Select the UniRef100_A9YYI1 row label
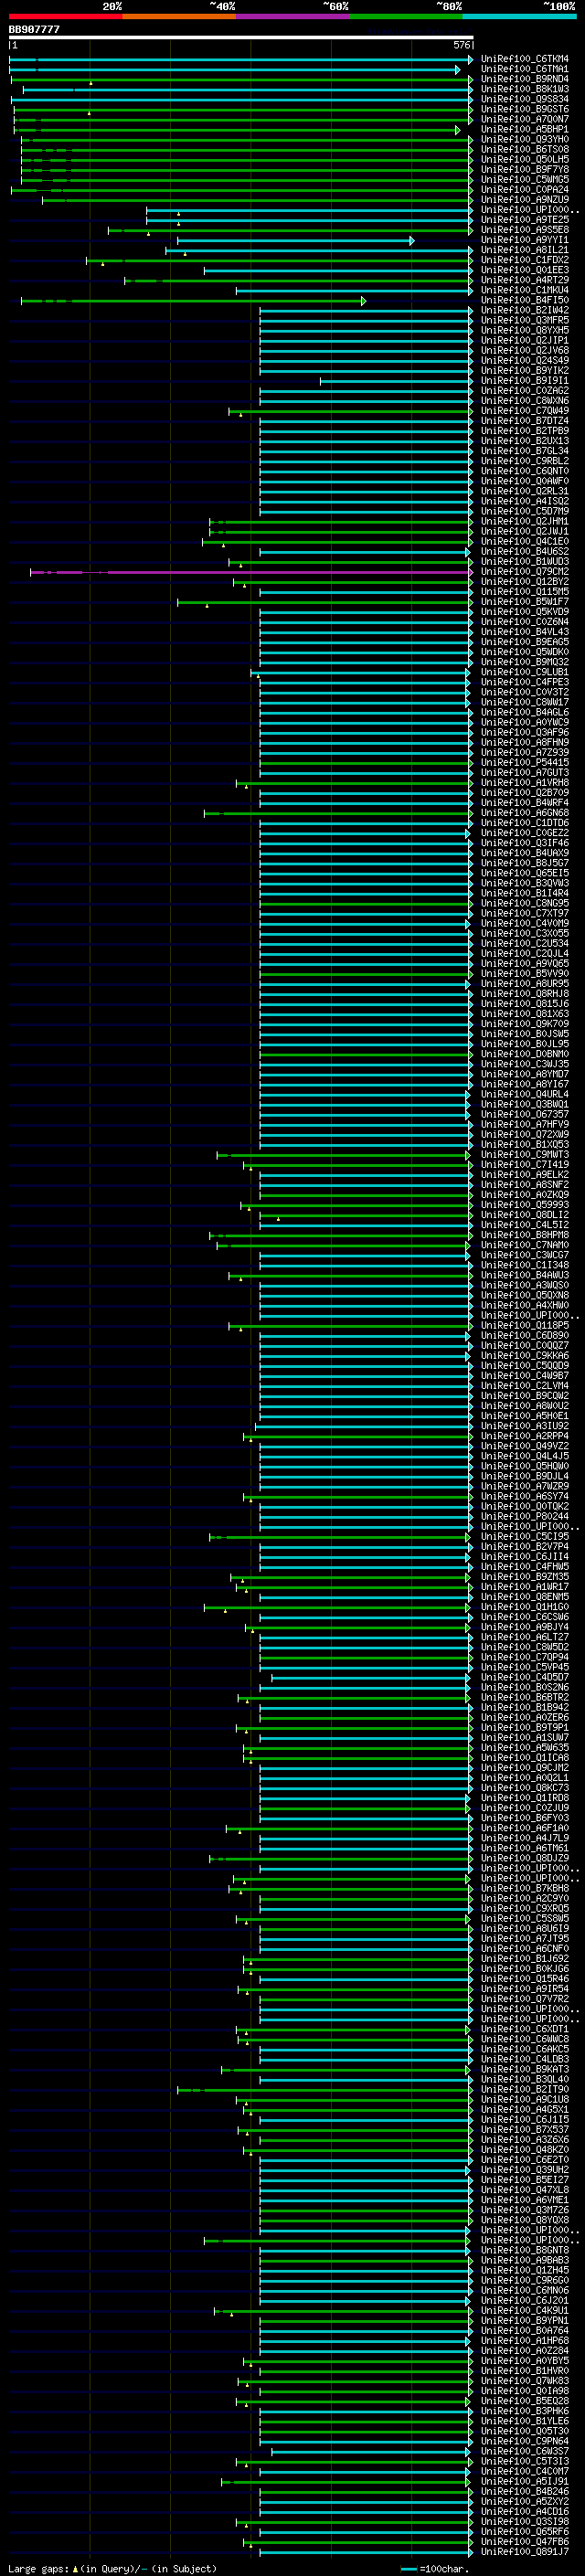585x2576 pixels. [525, 240]
